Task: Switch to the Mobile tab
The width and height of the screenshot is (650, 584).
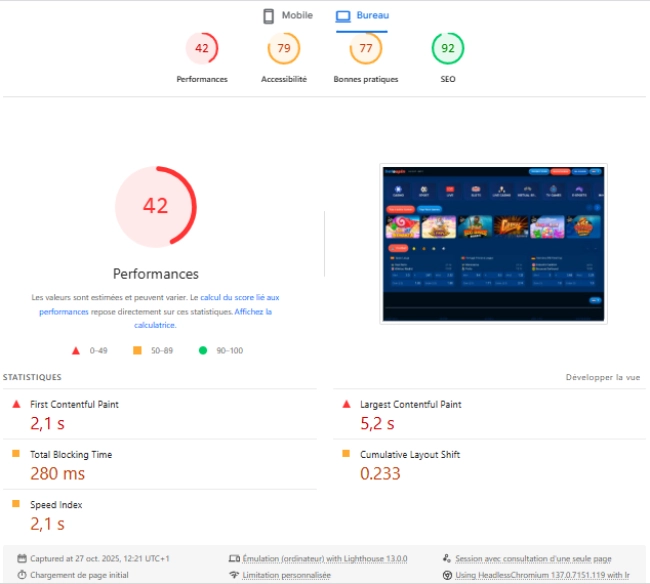Action: click(288, 16)
